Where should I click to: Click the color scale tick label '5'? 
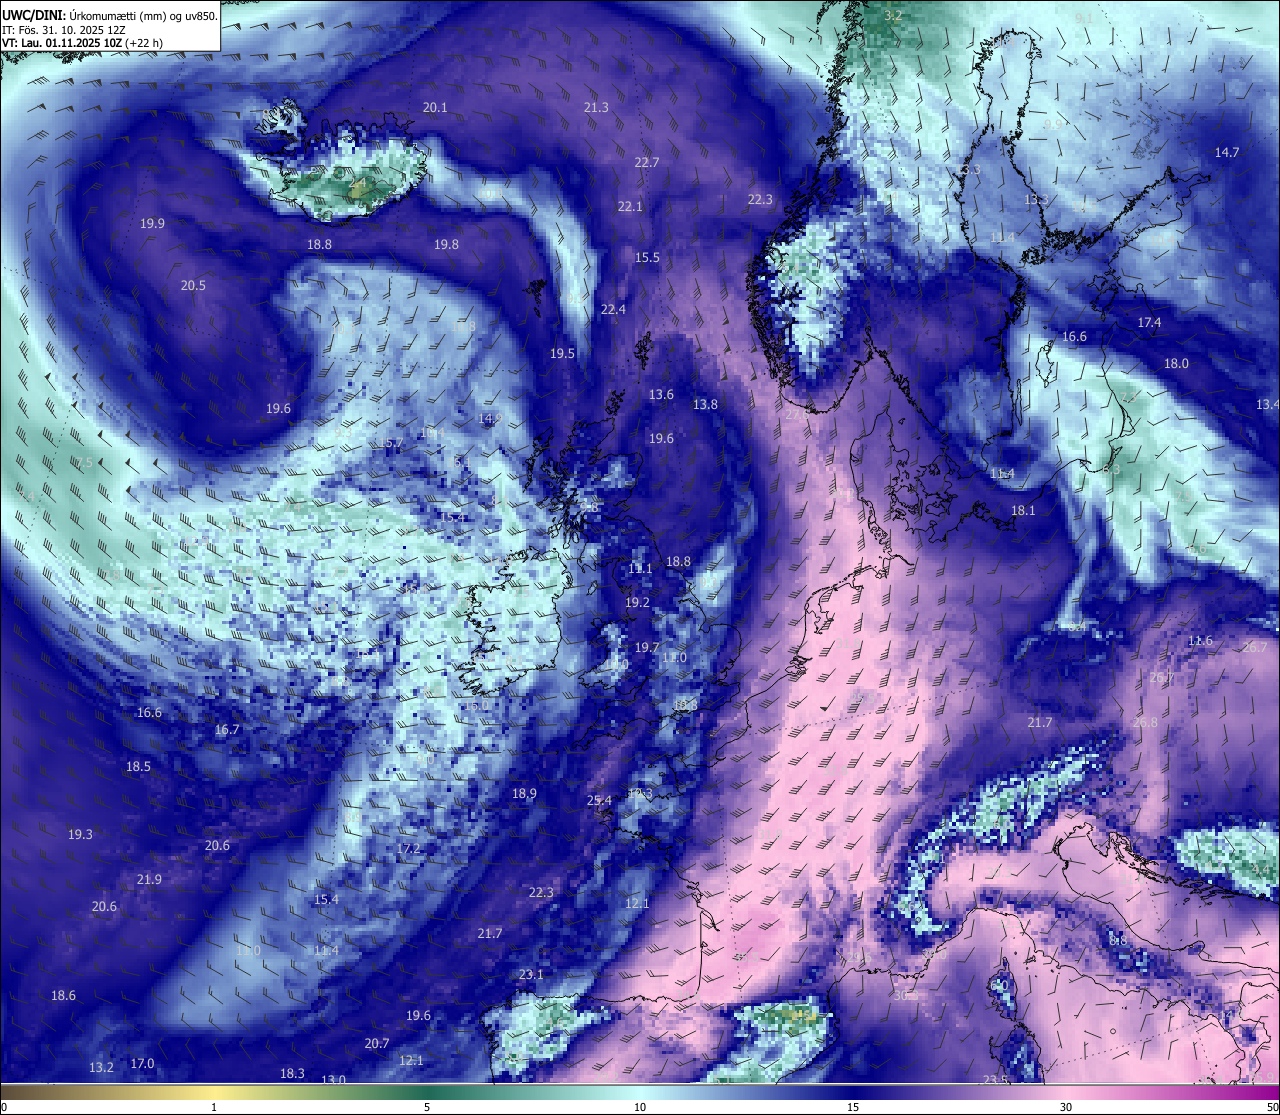tap(427, 1107)
